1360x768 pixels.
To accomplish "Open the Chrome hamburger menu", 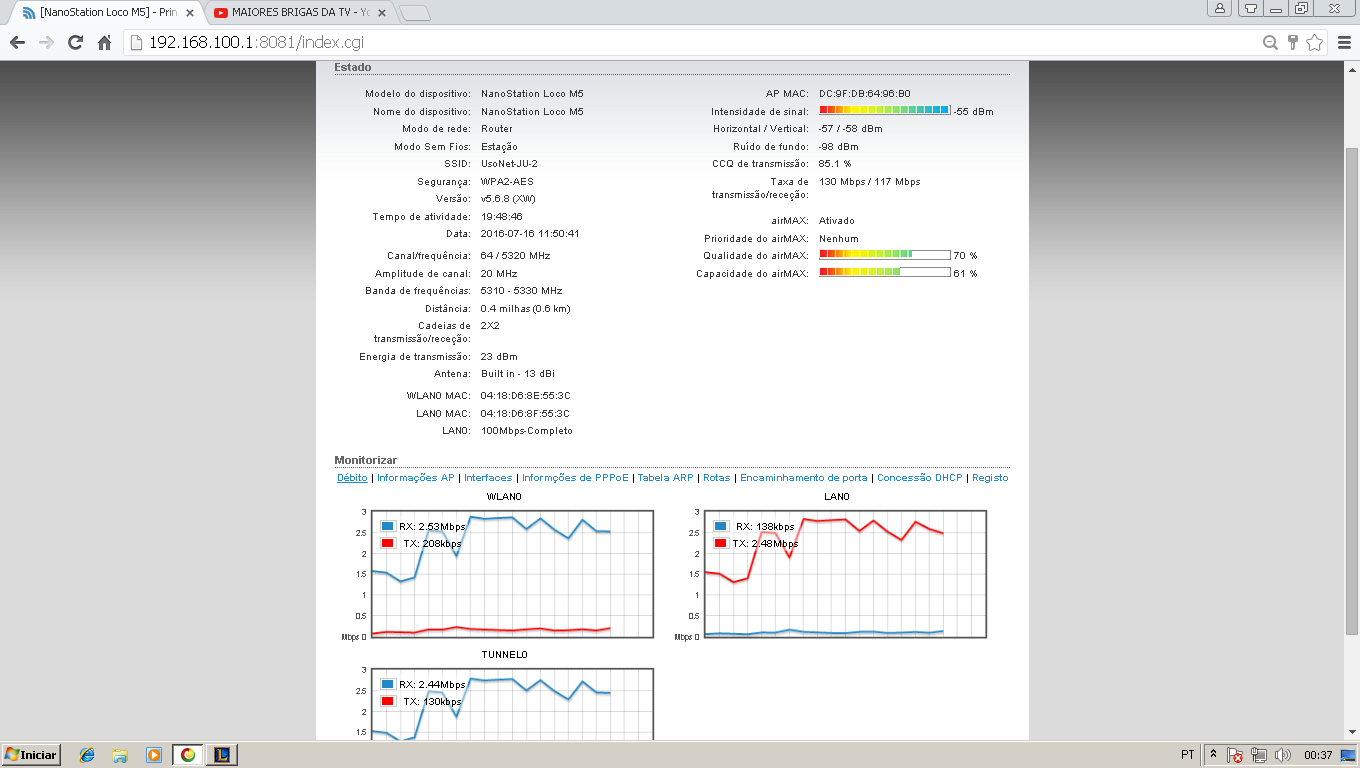I will [x=1342, y=43].
